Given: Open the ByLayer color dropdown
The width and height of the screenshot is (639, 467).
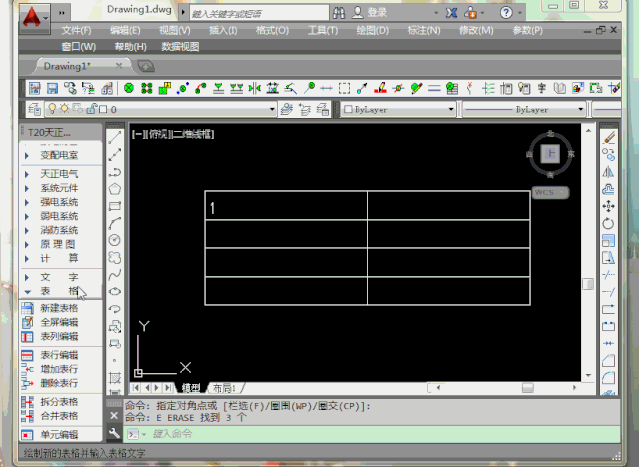Looking at the screenshot, I should (451, 109).
